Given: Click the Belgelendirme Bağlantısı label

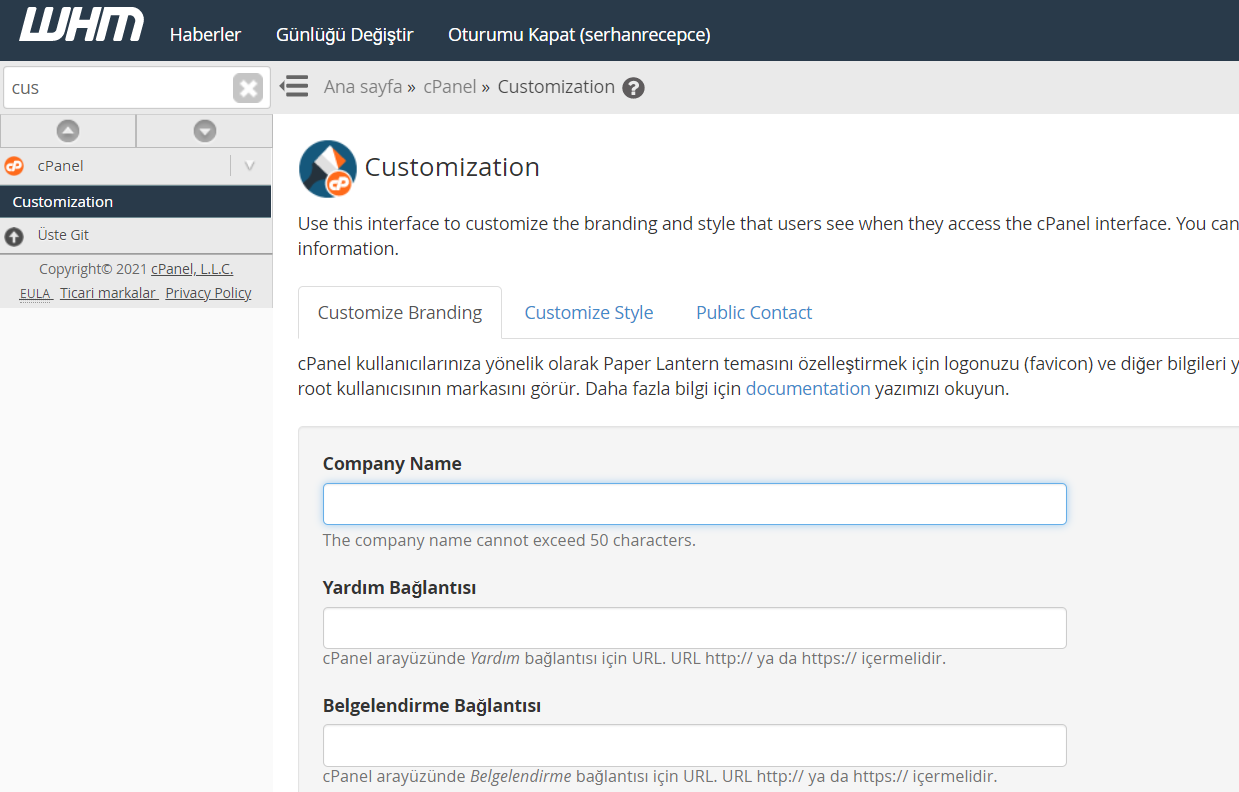Looking at the screenshot, I should 432,706.
